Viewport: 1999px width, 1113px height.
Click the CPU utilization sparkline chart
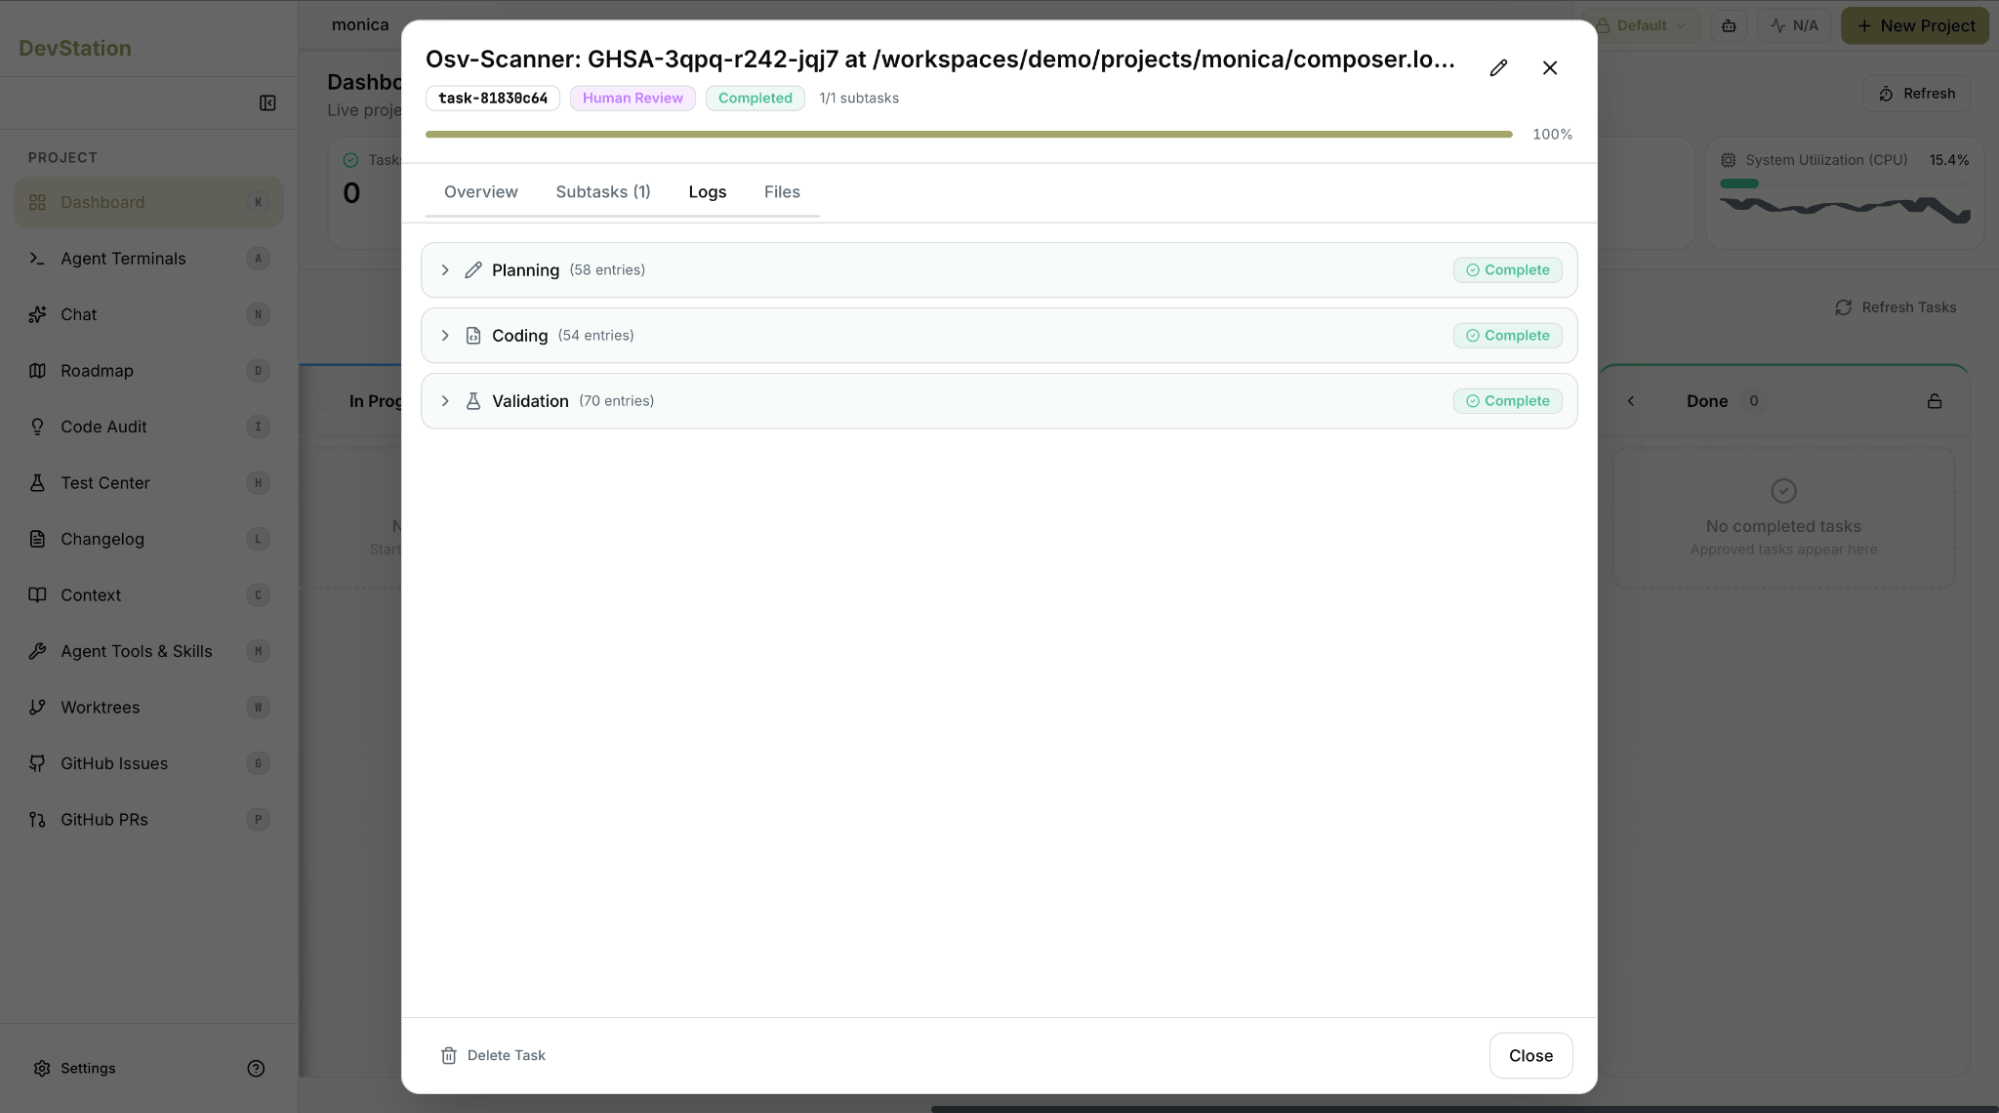(x=1845, y=209)
